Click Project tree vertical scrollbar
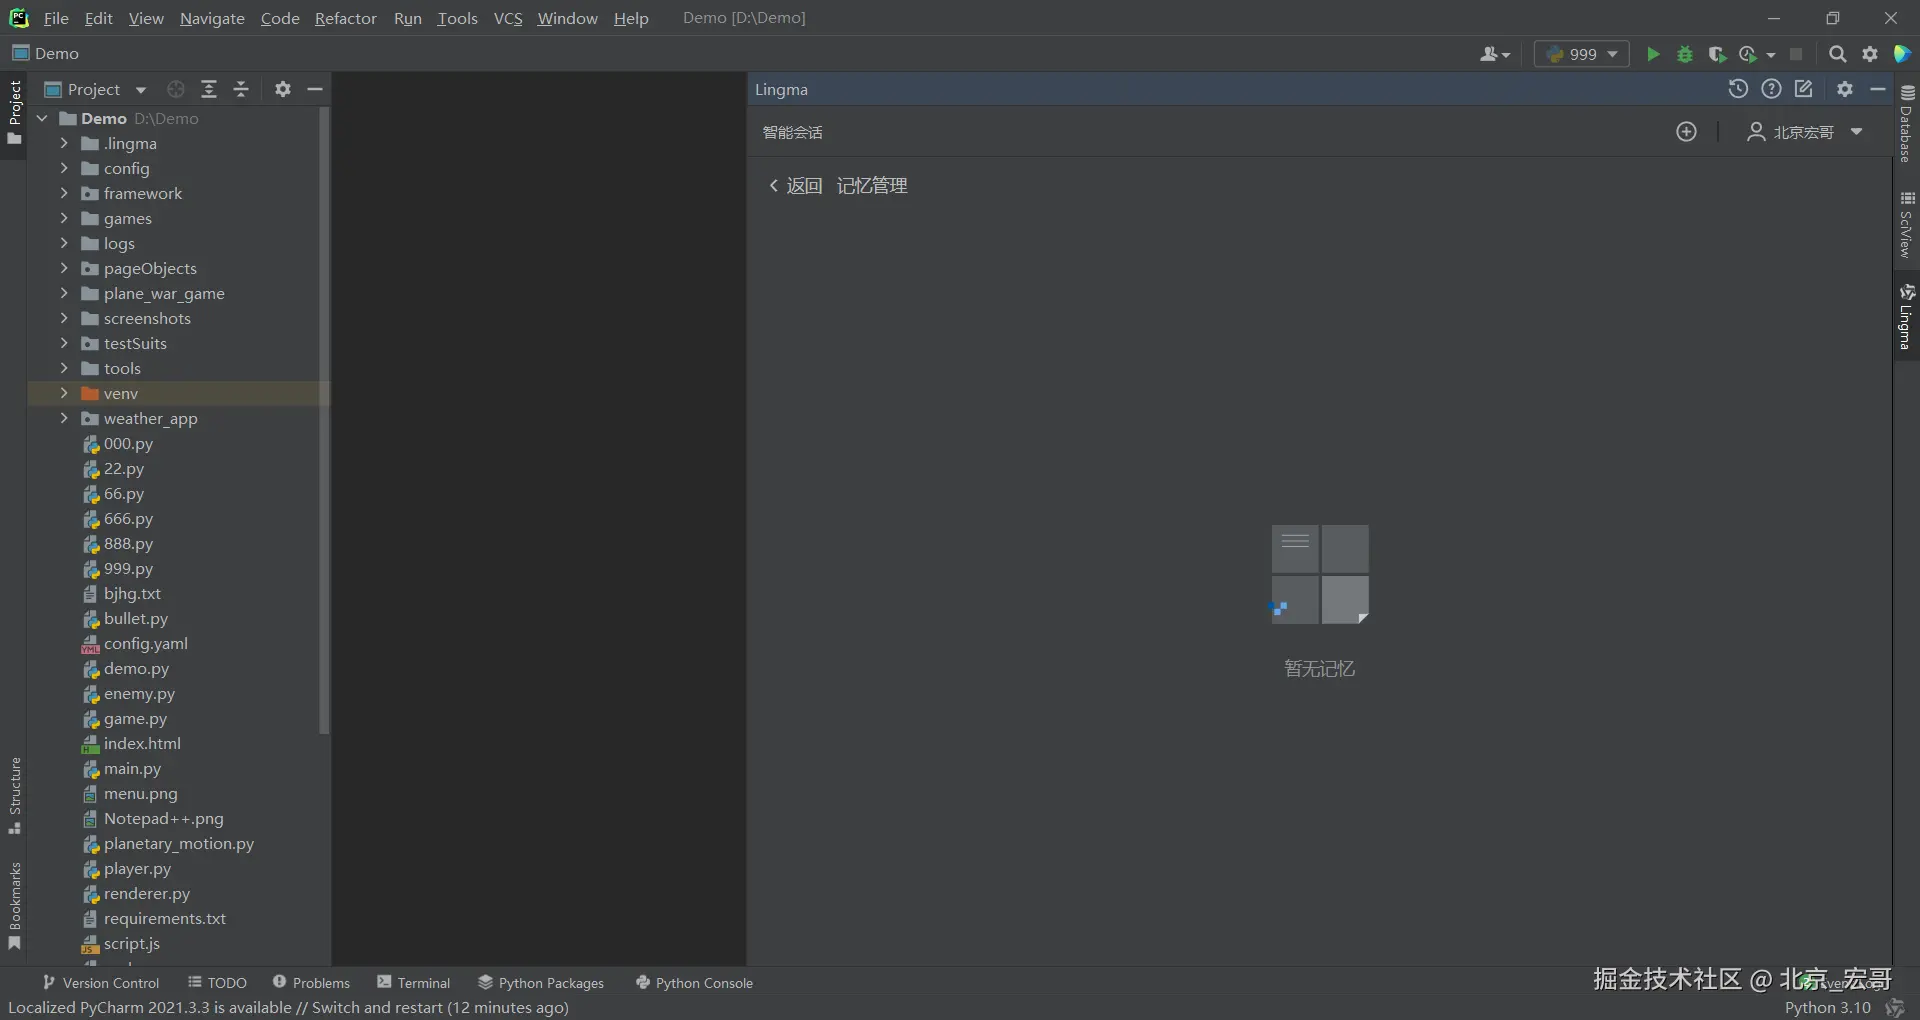The height and width of the screenshot is (1020, 1920). pyautogui.click(x=323, y=420)
